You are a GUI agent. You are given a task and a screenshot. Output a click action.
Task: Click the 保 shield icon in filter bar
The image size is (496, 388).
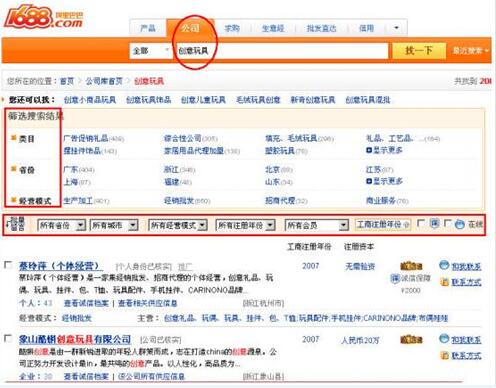click(434, 224)
